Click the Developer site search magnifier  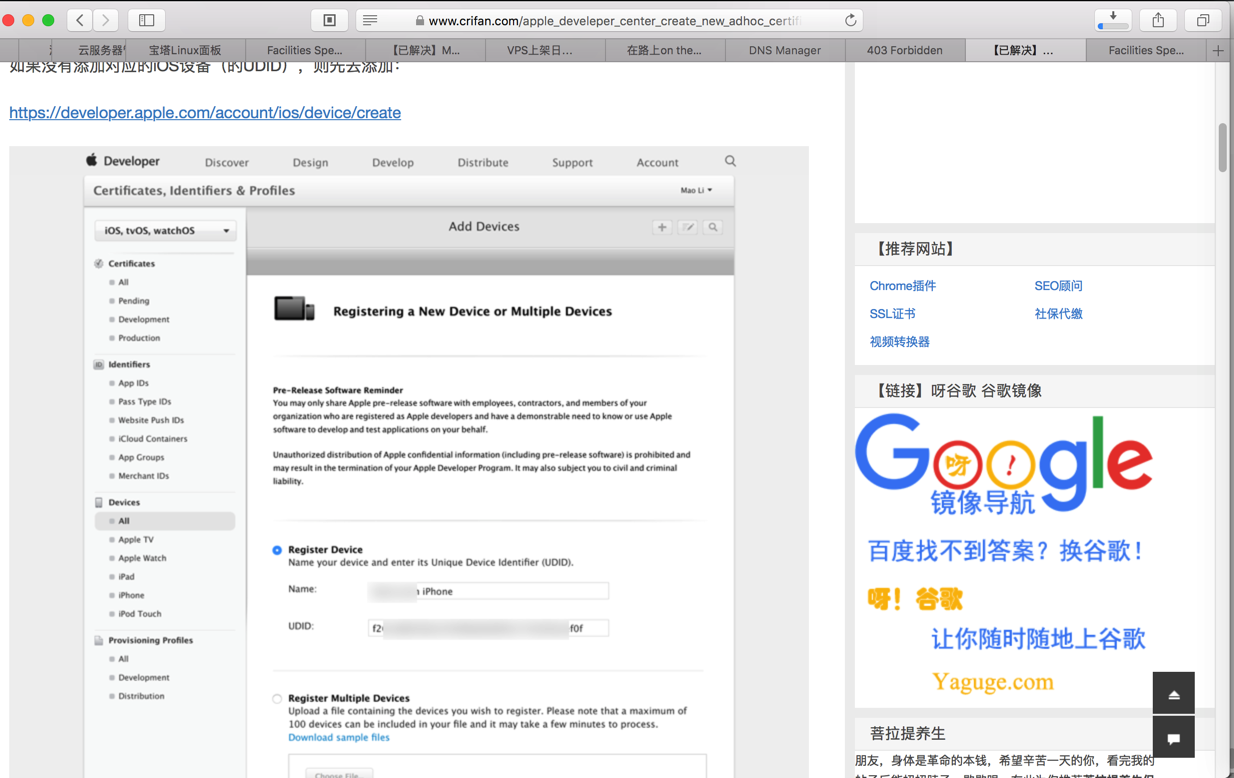pos(730,161)
